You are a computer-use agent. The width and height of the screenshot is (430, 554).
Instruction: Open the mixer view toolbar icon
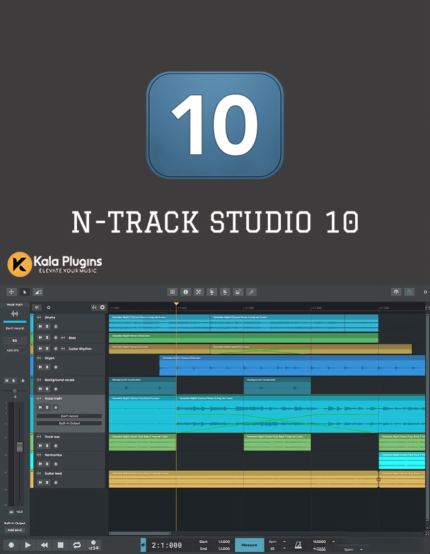tap(172, 292)
